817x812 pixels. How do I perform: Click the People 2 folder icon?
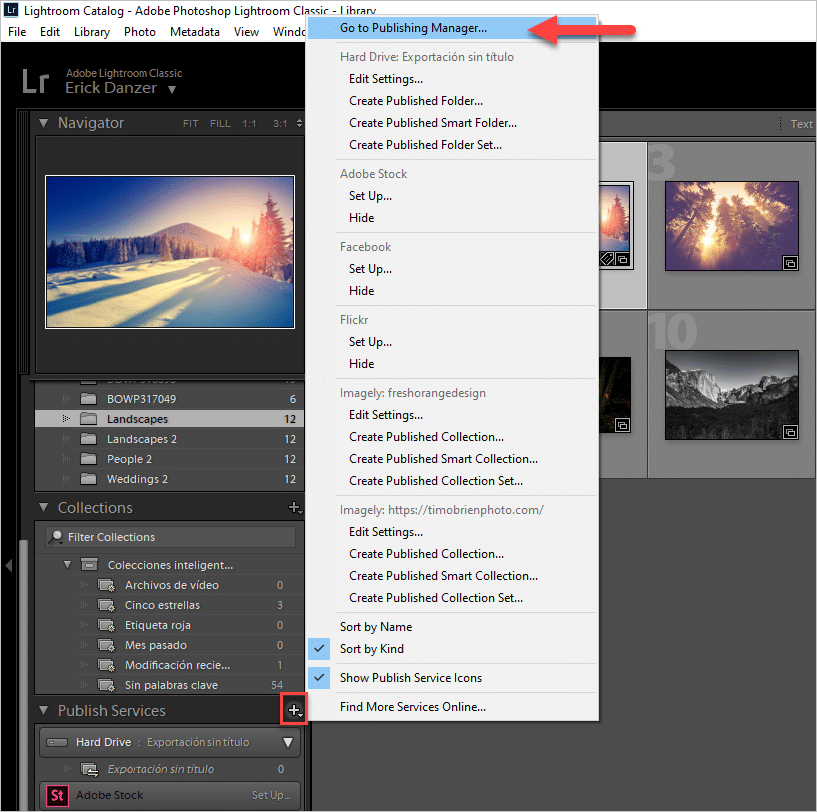(89, 459)
